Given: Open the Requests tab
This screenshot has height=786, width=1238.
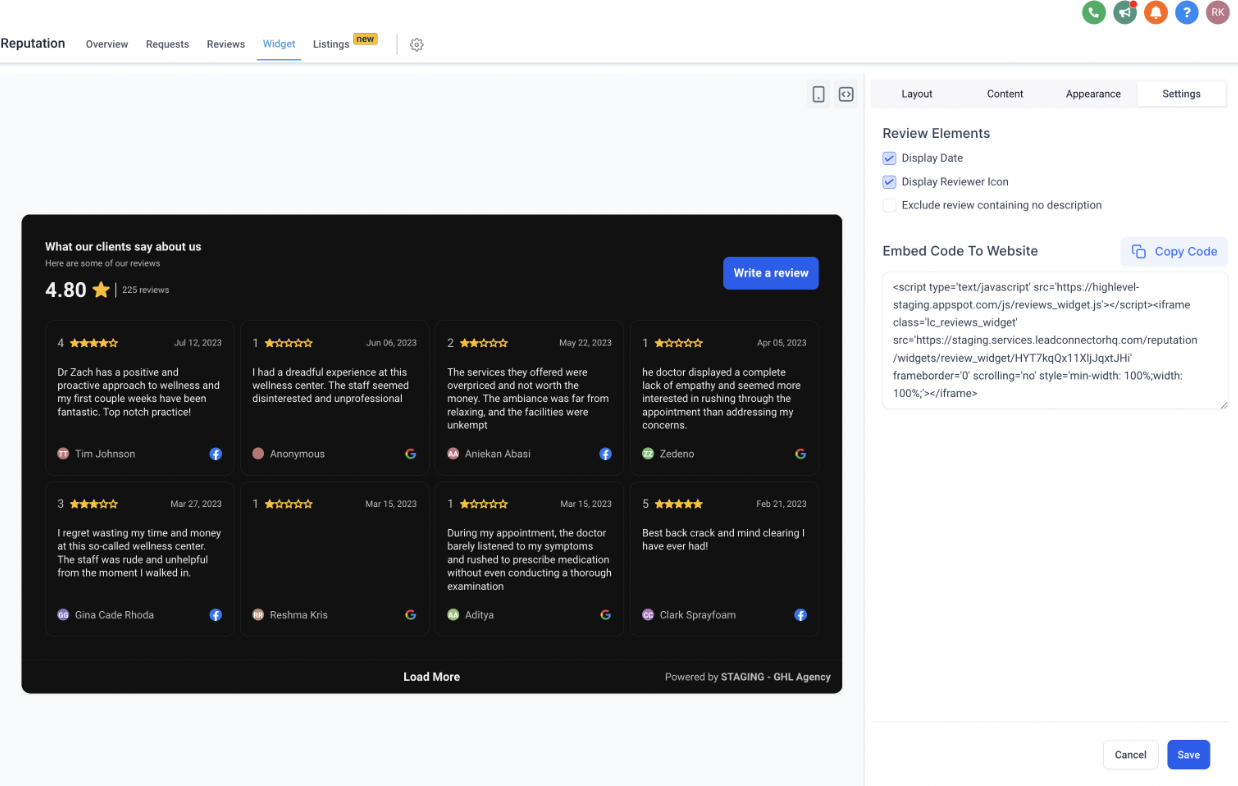Looking at the screenshot, I should 167,44.
